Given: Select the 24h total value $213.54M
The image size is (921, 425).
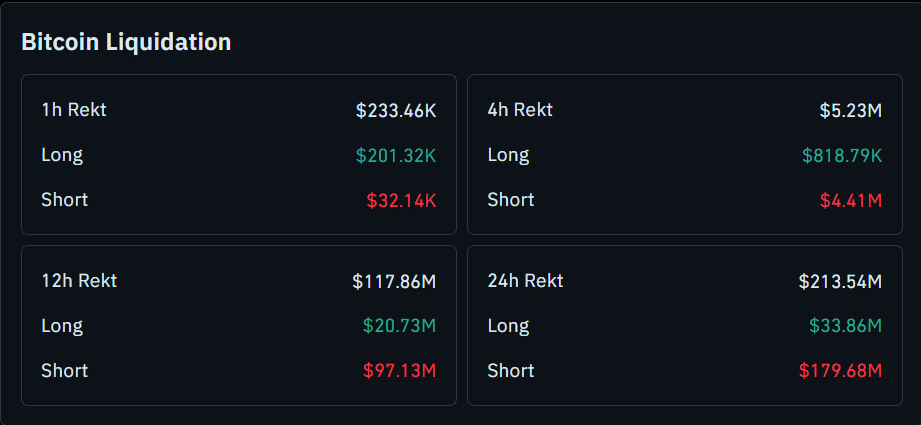Looking at the screenshot, I should click(840, 281).
